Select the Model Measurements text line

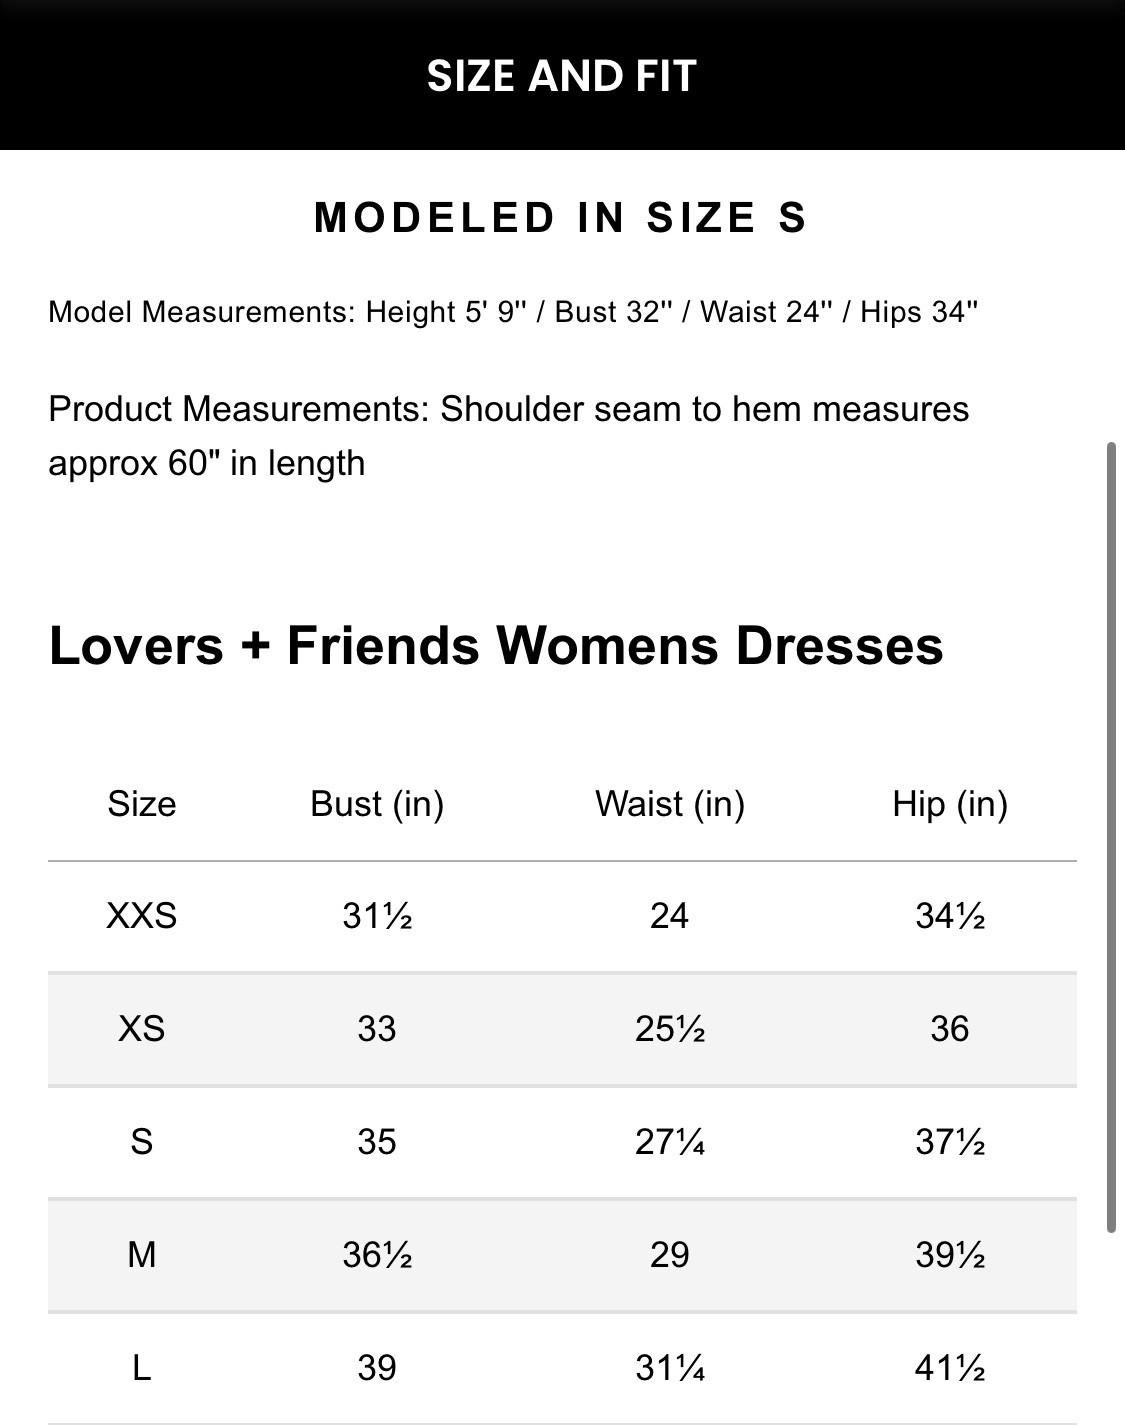pyautogui.click(x=513, y=312)
